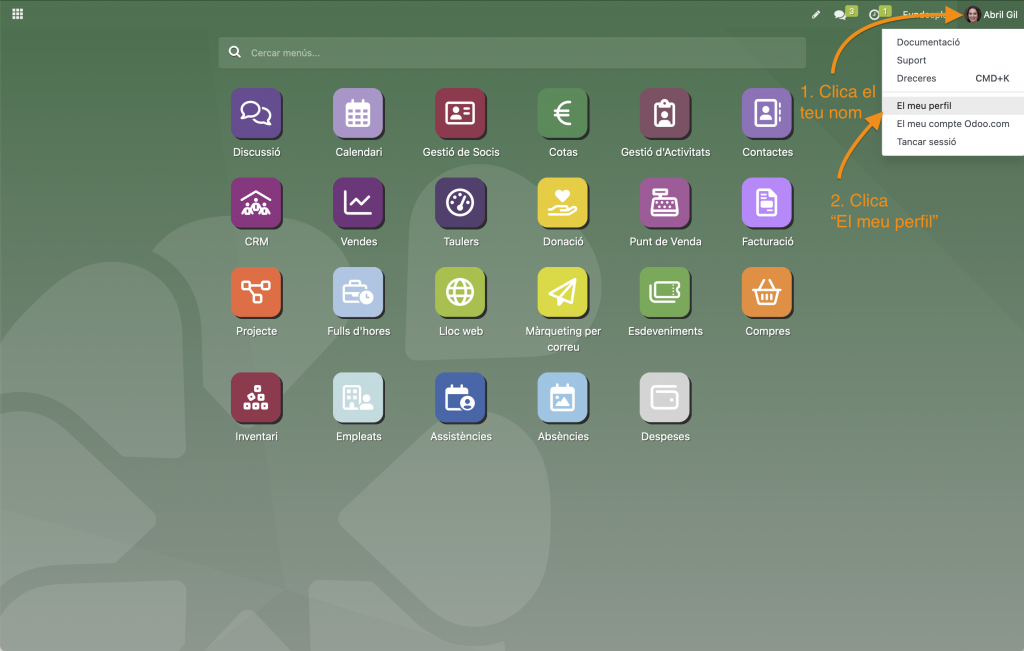Click the "Cercar menús..." search field

(x=512, y=52)
